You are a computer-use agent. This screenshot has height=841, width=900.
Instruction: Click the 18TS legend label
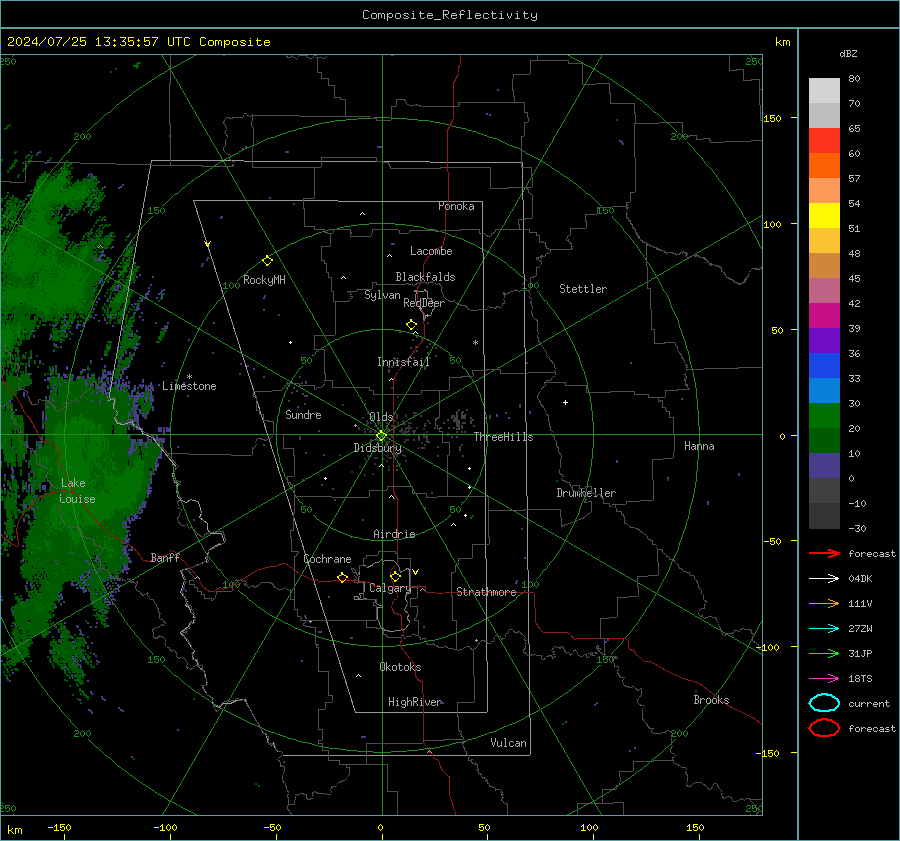[860, 679]
